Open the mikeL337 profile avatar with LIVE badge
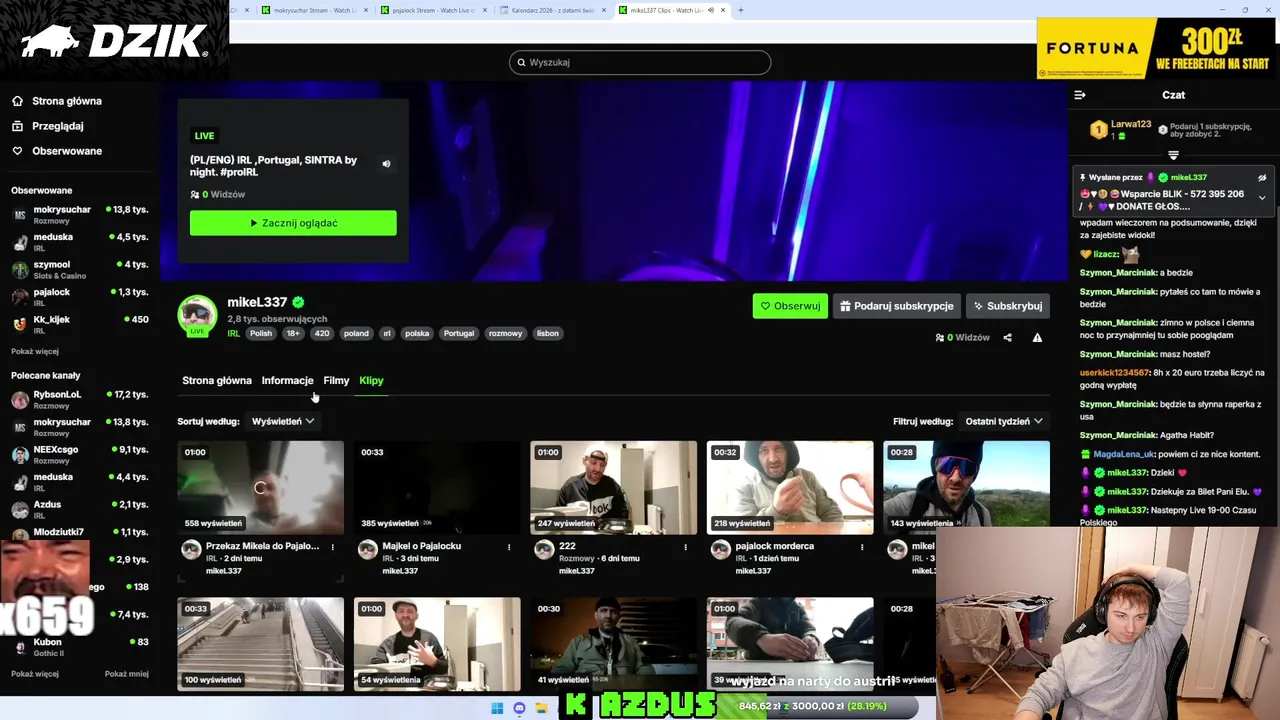Image resolution: width=1280 pixels, height=720 pixels. pyautogui.click(x=197, y=315)
